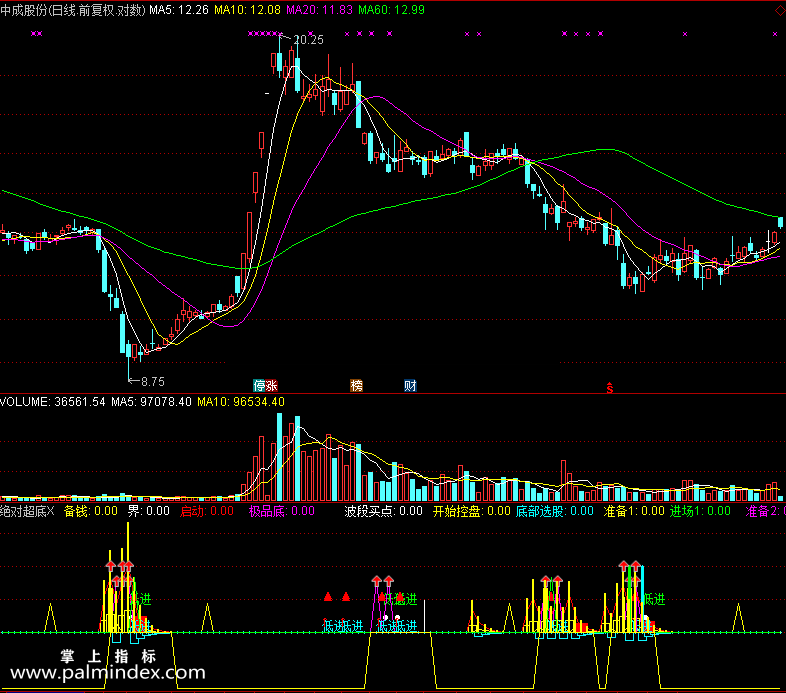This screenshot has height=693, width=786.
Task: Open the 财 financial report marker icon
Action: pyautogui.click(x=410, y=386)
